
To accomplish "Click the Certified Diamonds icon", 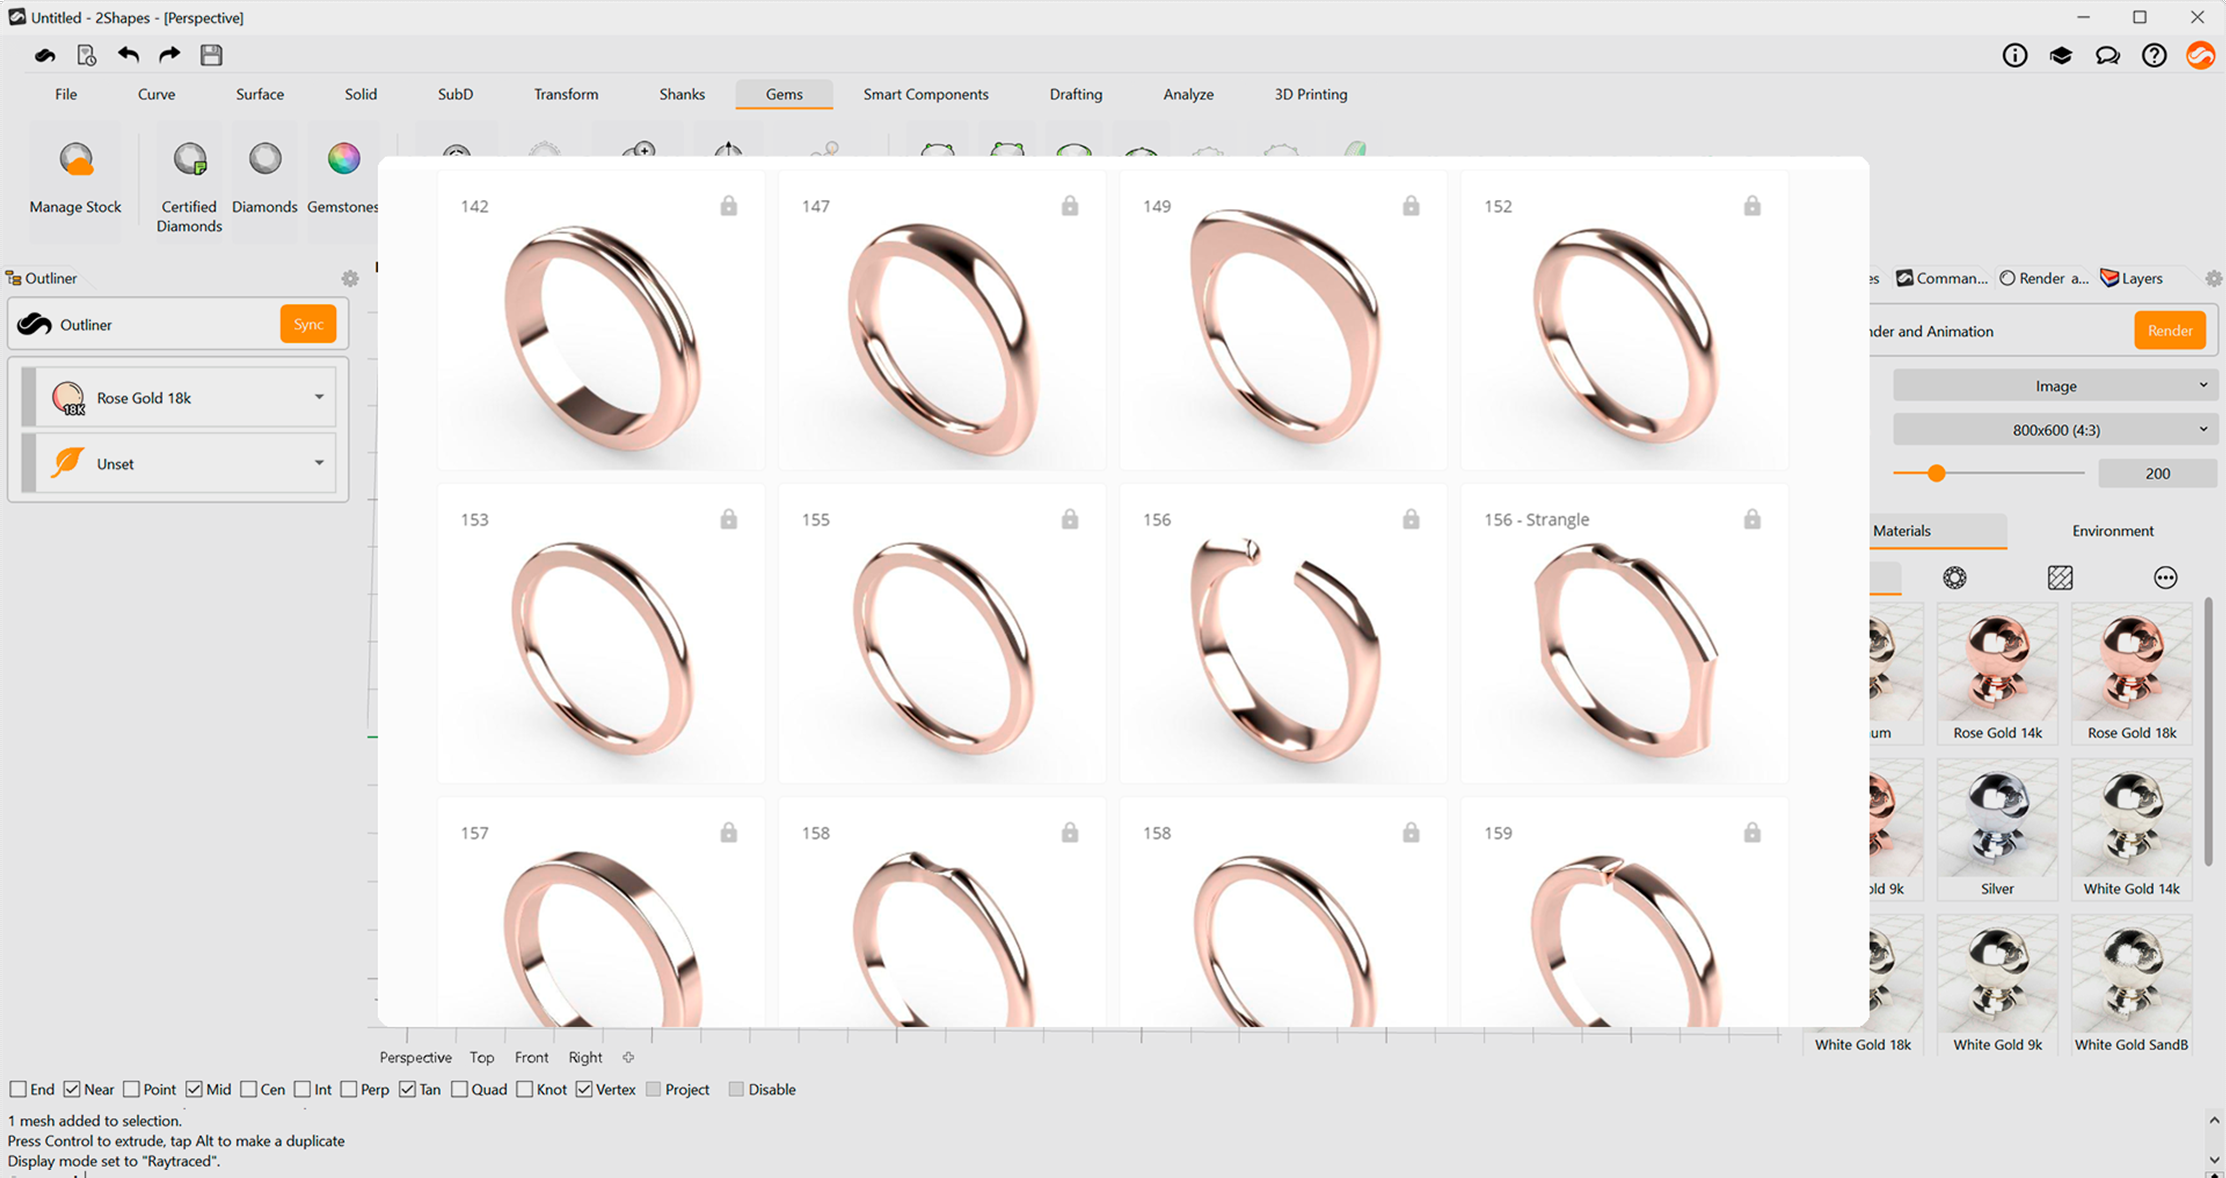I will tap(189, 160).
